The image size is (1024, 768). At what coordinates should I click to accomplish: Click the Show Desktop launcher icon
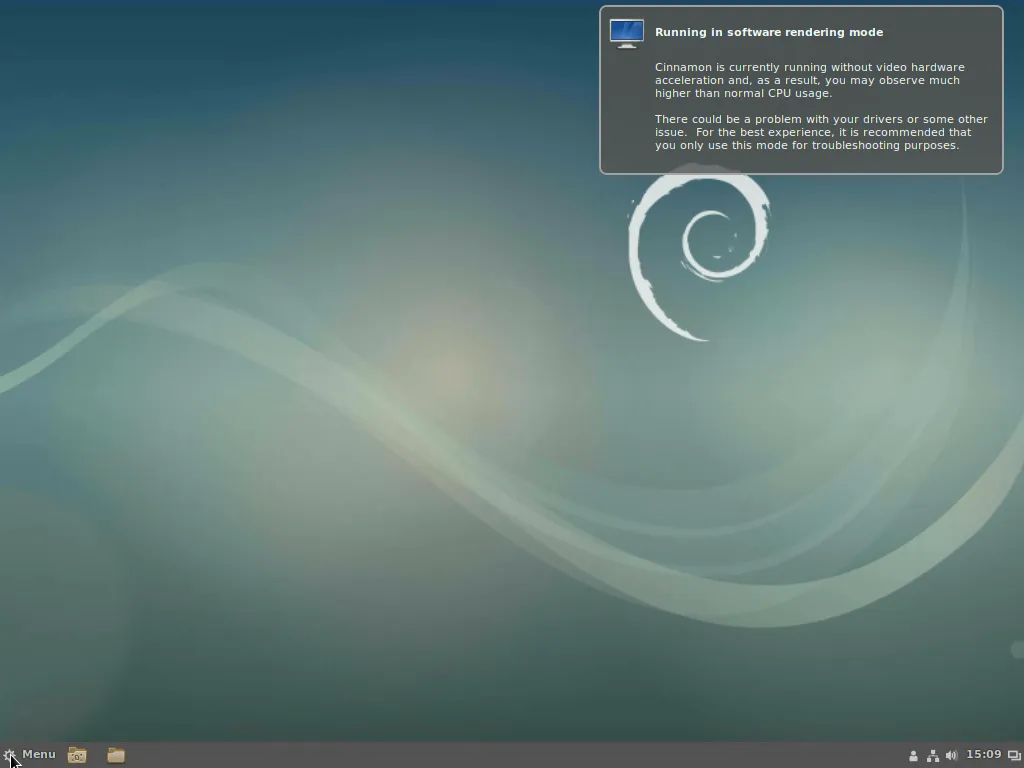point(77,756)
